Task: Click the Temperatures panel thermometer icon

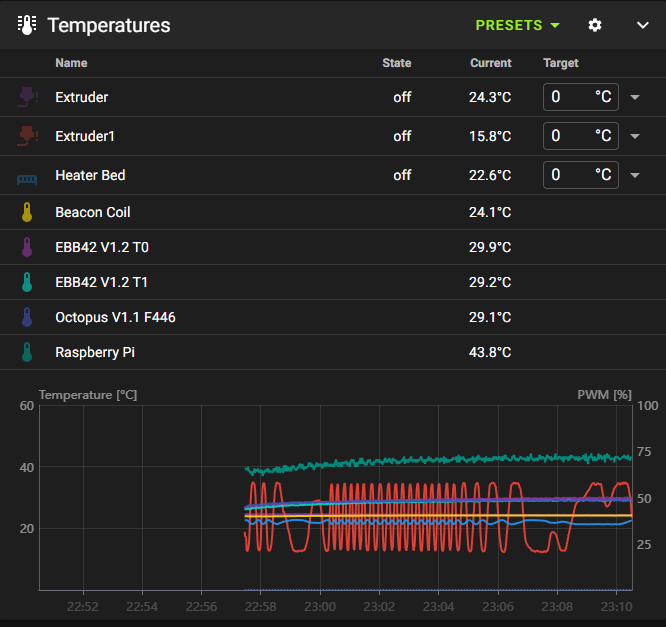Action: [27, 25]
